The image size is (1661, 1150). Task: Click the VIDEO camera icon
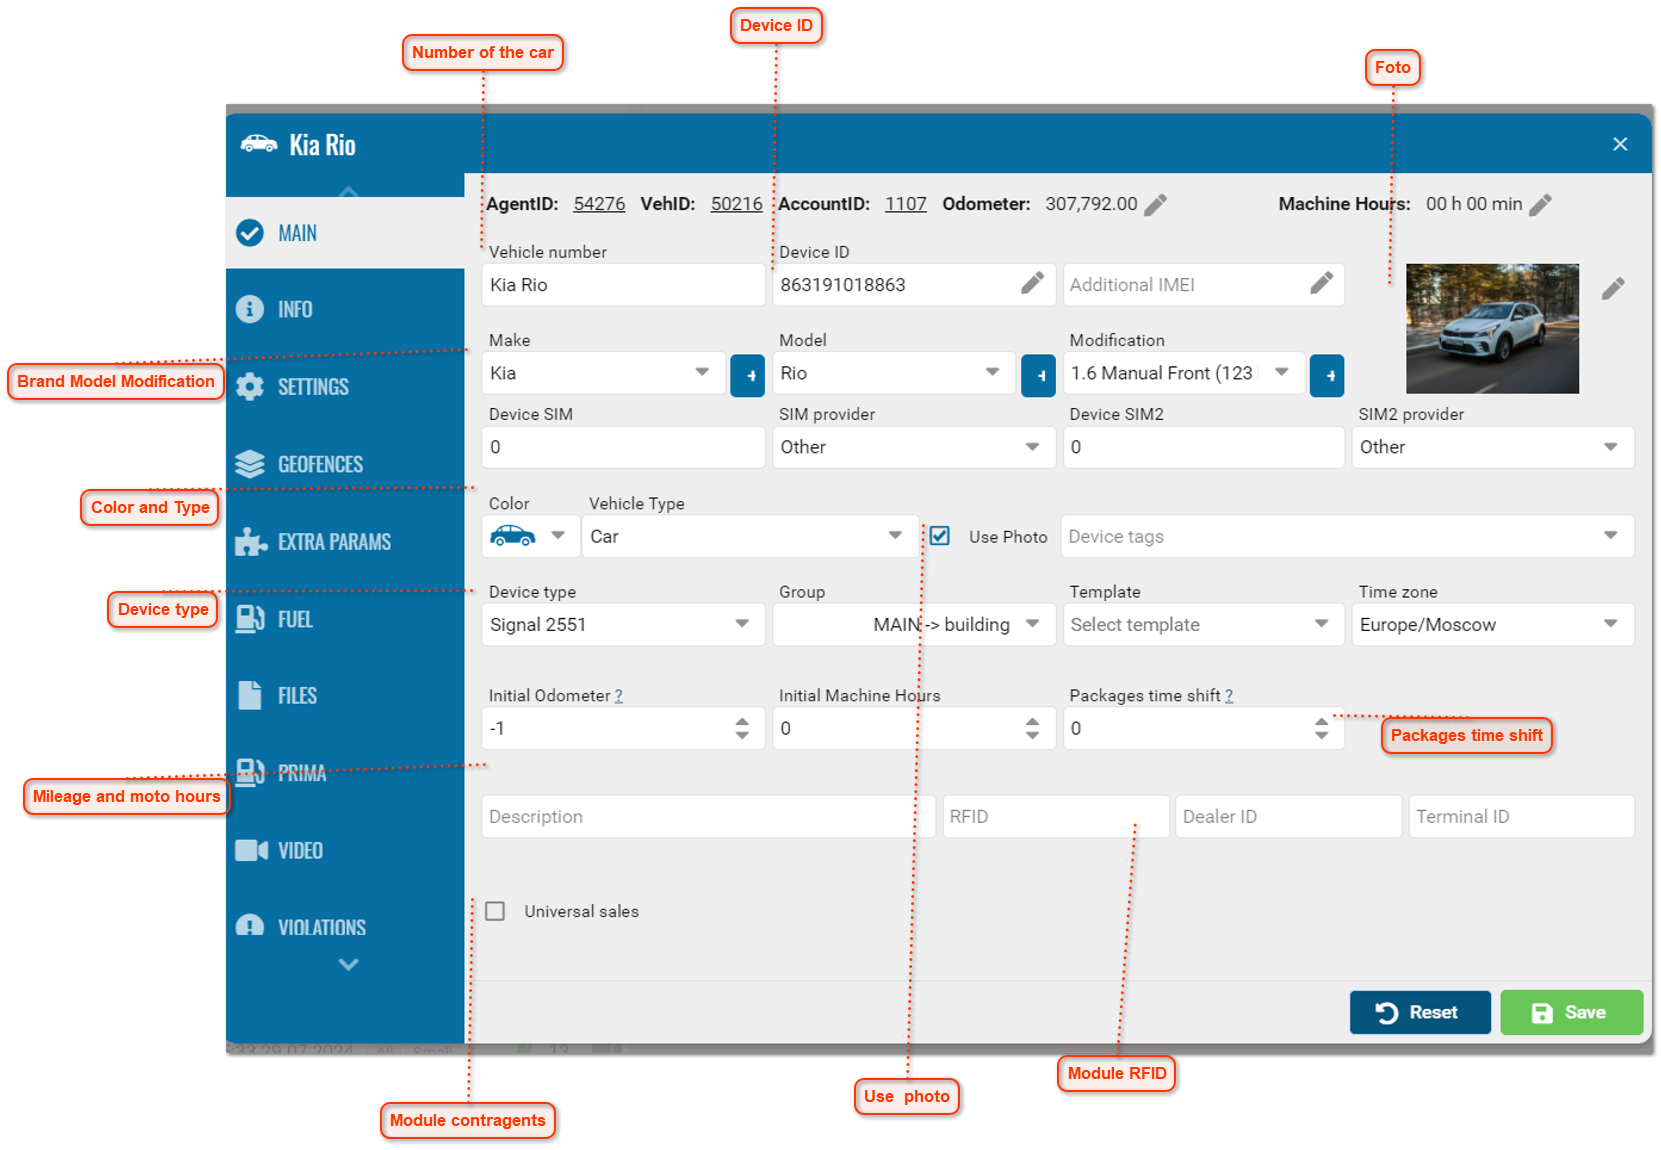pos(251,850)
